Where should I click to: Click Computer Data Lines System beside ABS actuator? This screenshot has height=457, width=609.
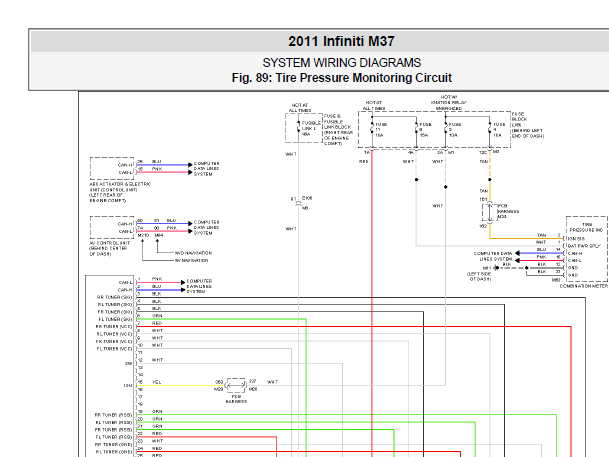(x=206, y=169)
